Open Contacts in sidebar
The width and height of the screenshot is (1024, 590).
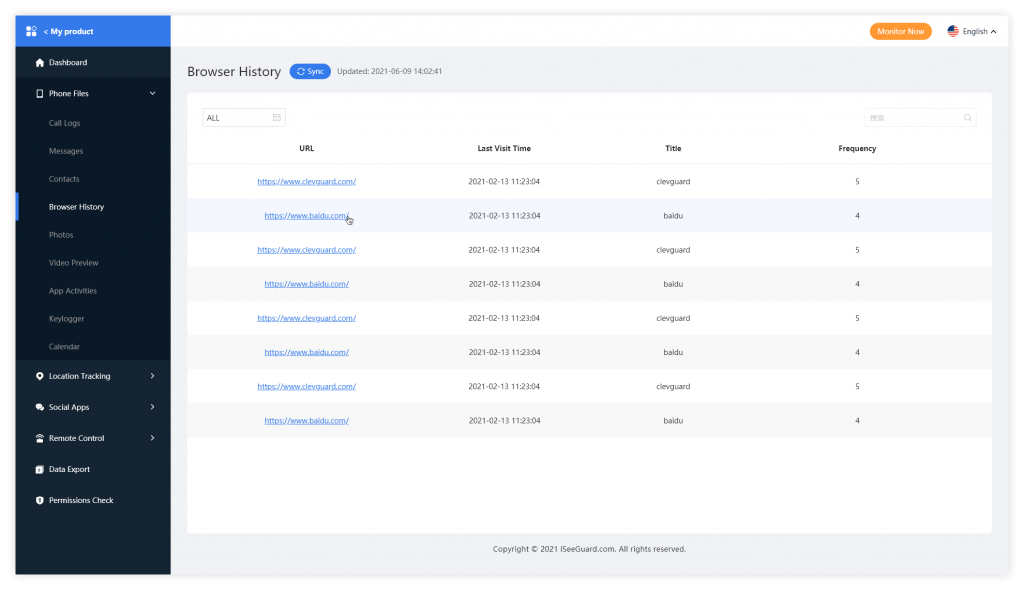pyautogui.click(x=64, y=179)
